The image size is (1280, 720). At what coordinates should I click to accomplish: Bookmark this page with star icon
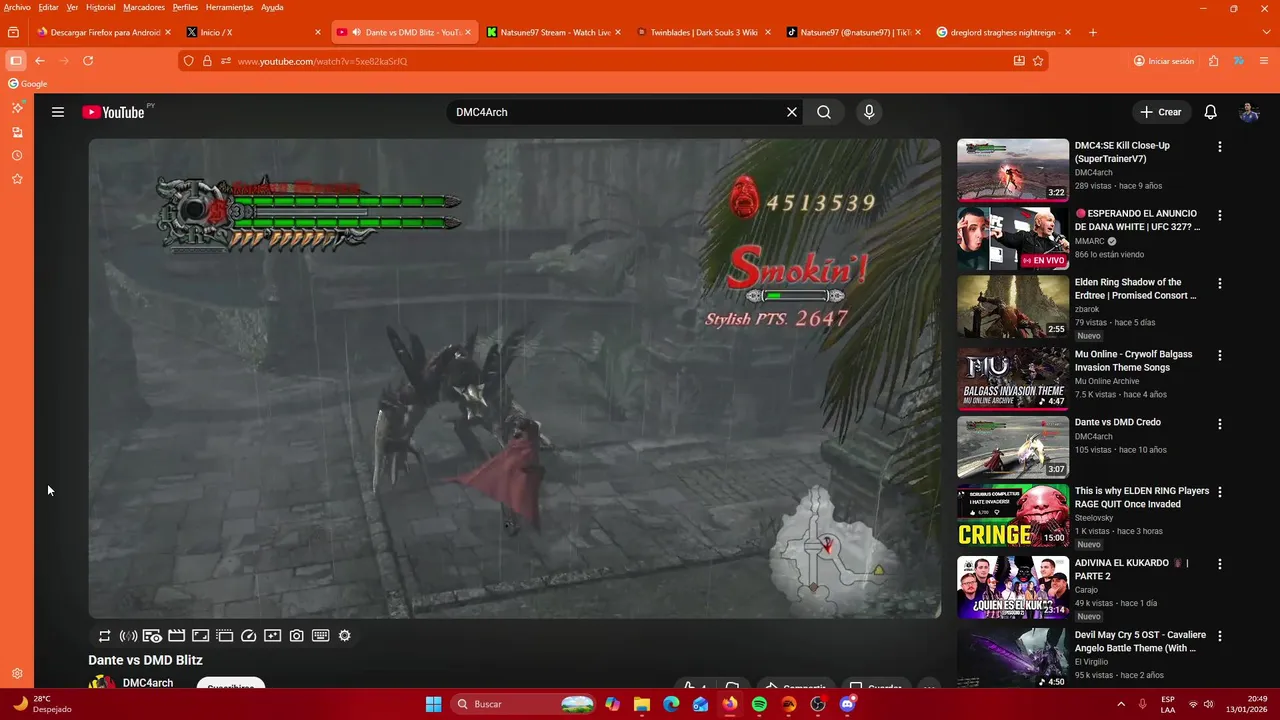[x=1038, y=61]
